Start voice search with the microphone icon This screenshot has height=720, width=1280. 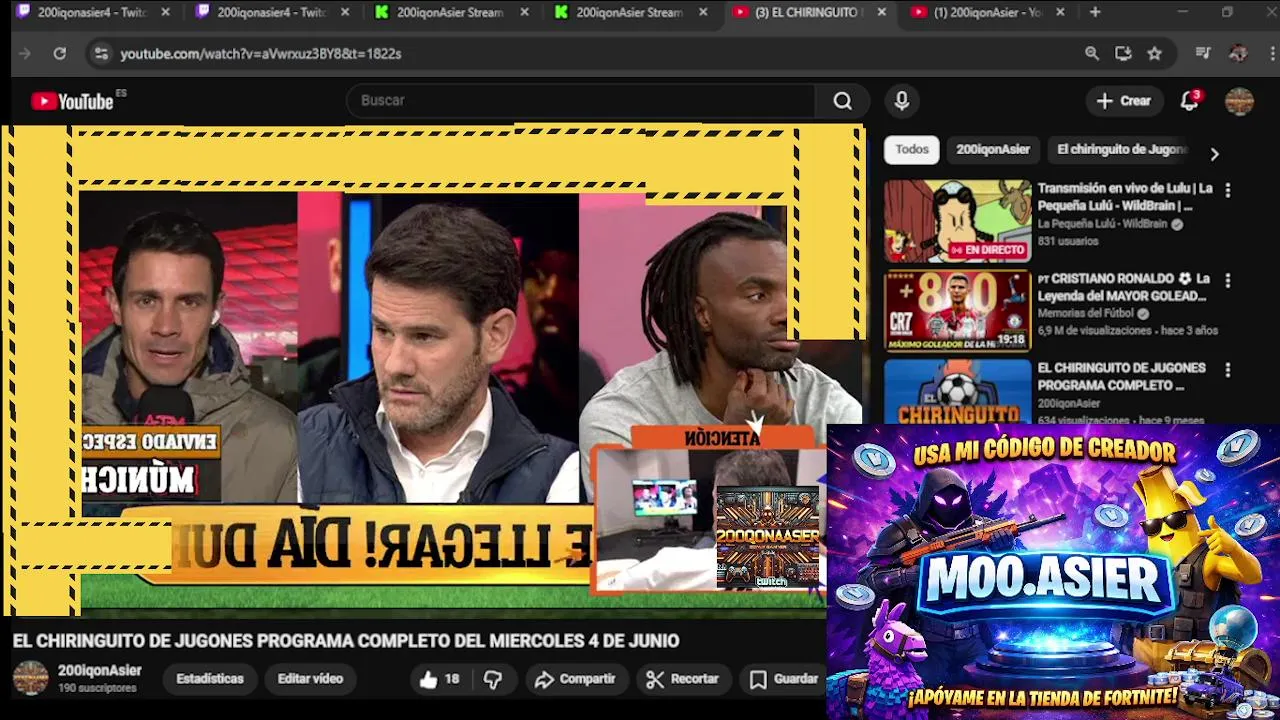[902, 101]
